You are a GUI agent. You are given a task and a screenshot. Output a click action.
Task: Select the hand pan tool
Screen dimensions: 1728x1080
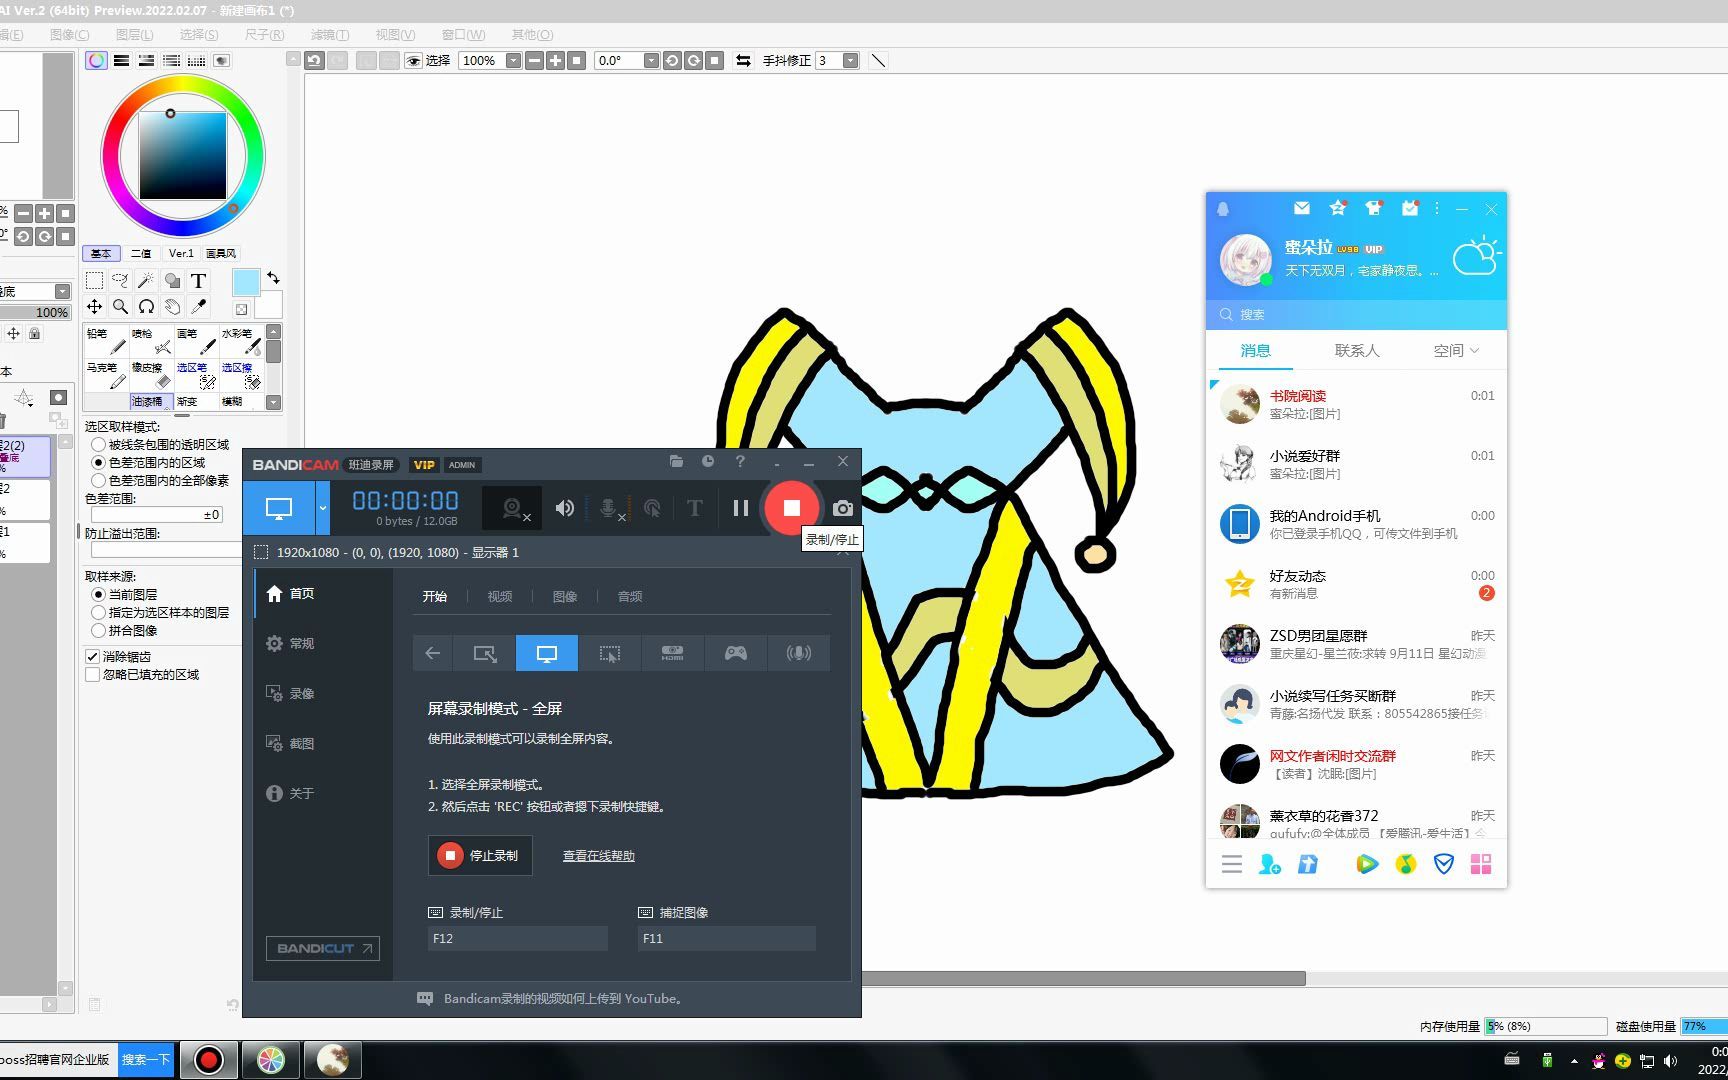click(x=172, y=307)
